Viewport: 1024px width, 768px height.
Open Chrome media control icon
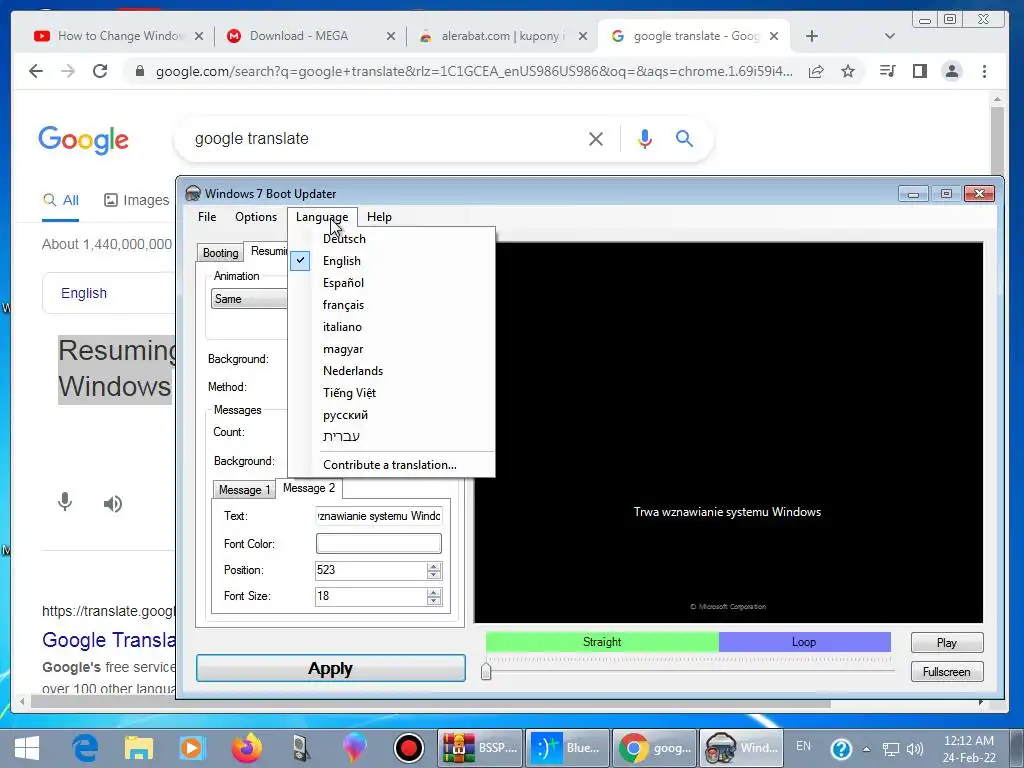point(888,71)
